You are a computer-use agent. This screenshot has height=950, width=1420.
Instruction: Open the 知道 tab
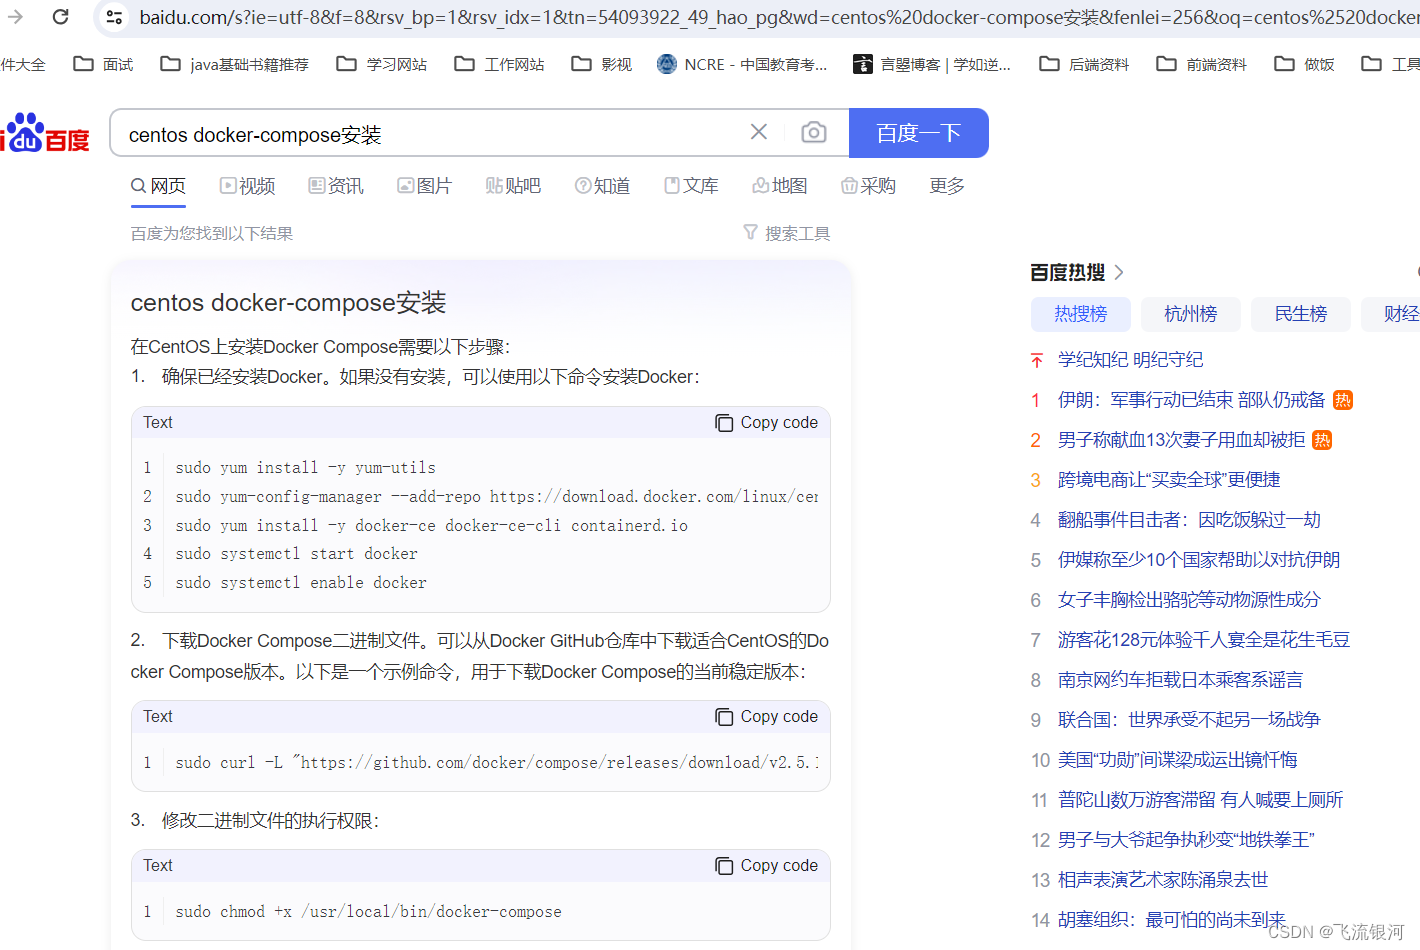point(602,186)
